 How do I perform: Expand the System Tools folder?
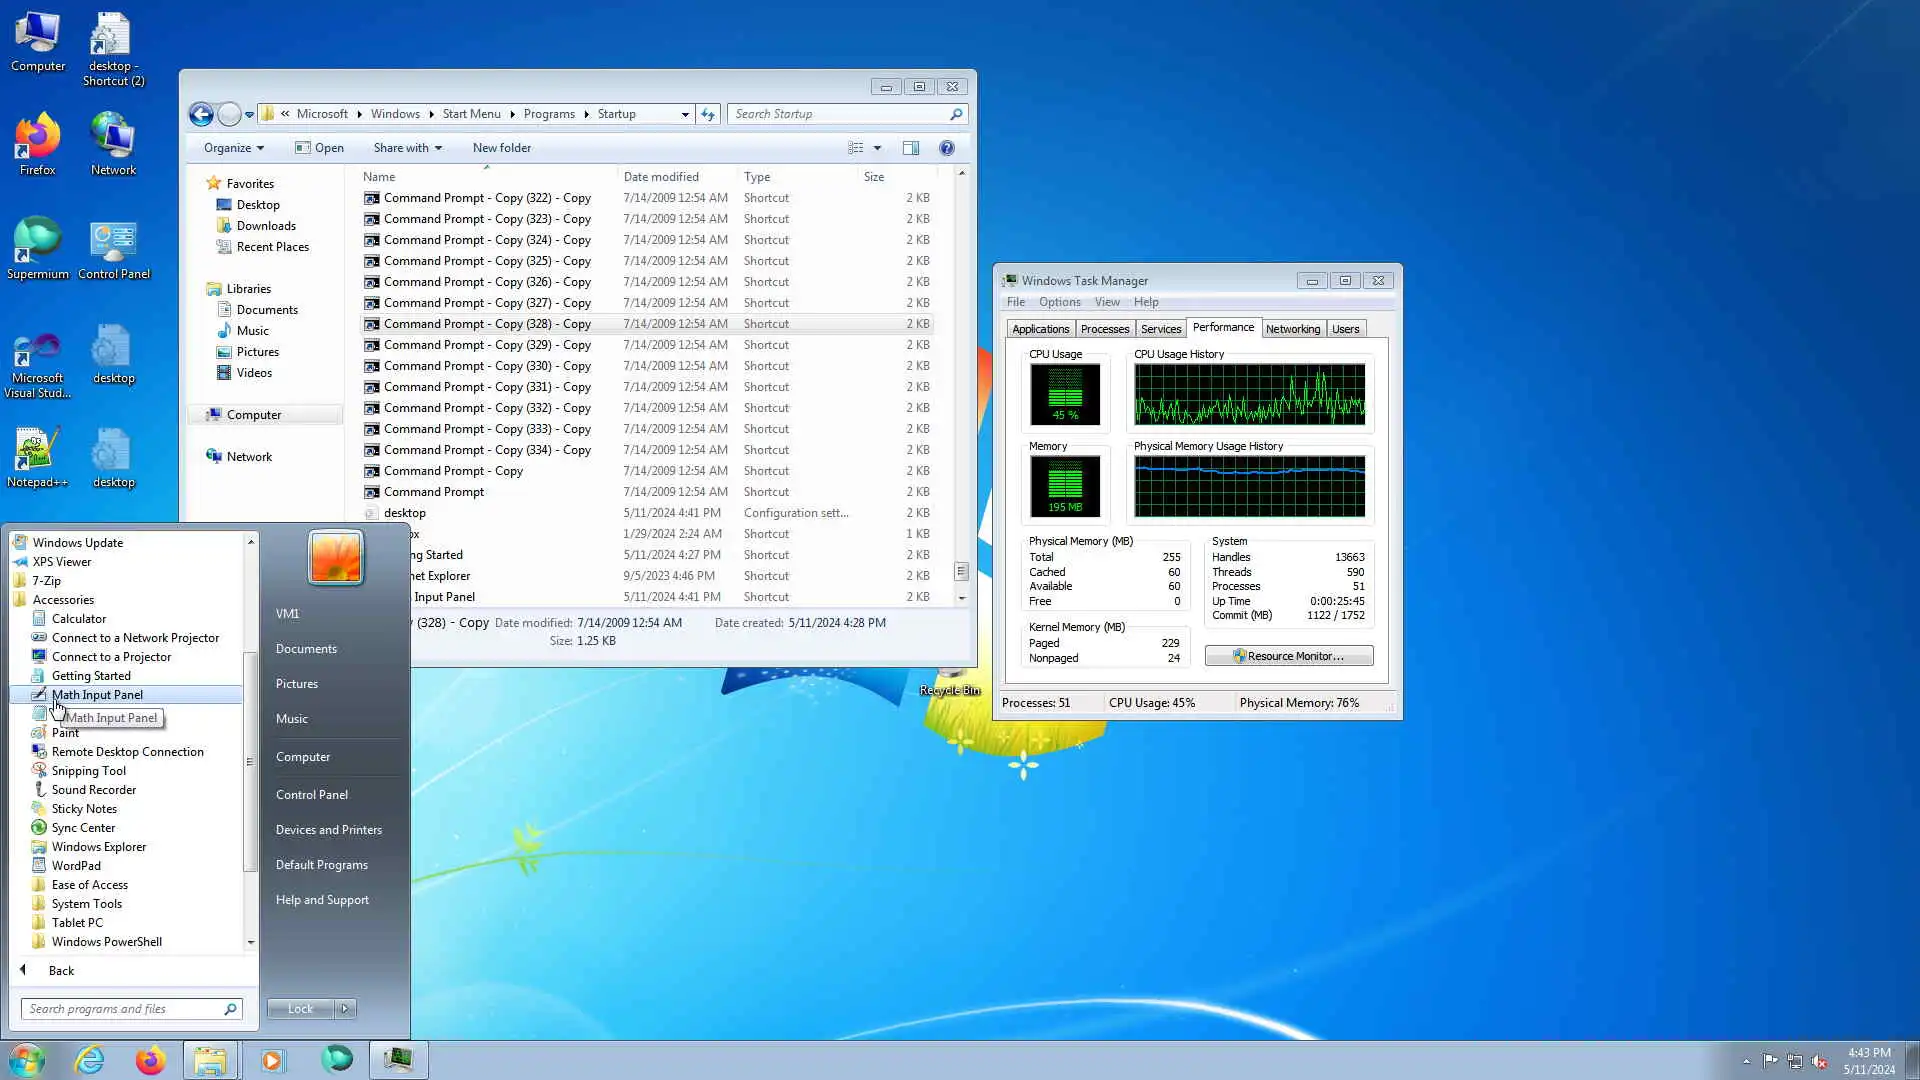point(87,904)
